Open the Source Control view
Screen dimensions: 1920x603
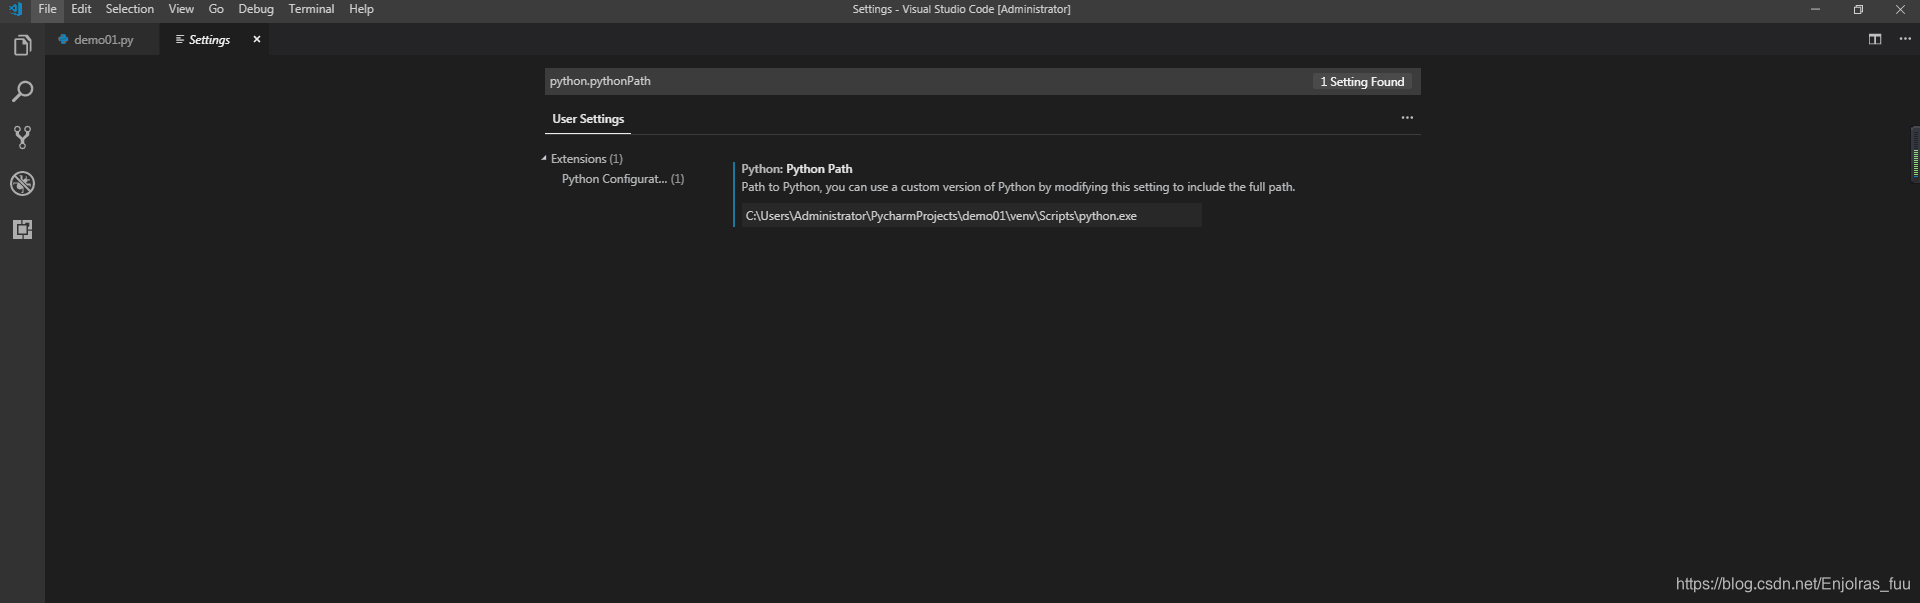pos(22,137)
